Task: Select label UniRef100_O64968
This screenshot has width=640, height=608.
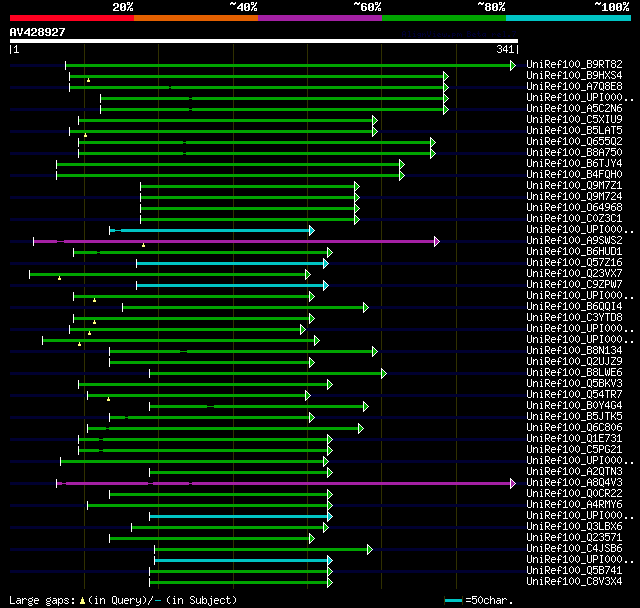Action: click(574, 208)
